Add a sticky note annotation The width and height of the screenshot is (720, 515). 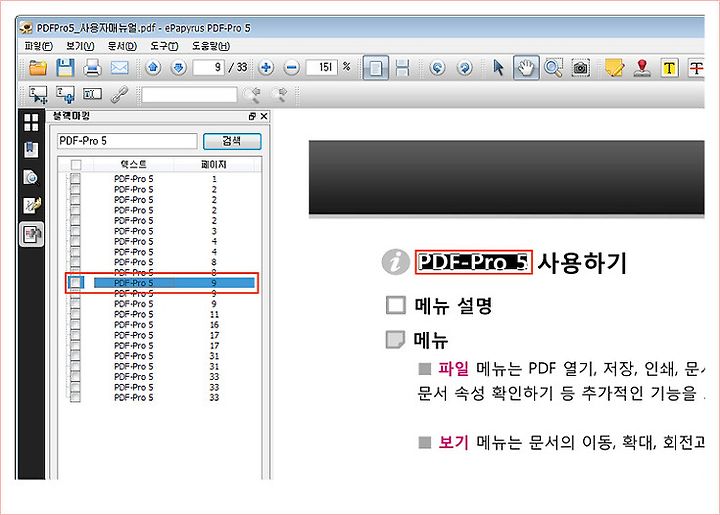click(x=614, y=68)
